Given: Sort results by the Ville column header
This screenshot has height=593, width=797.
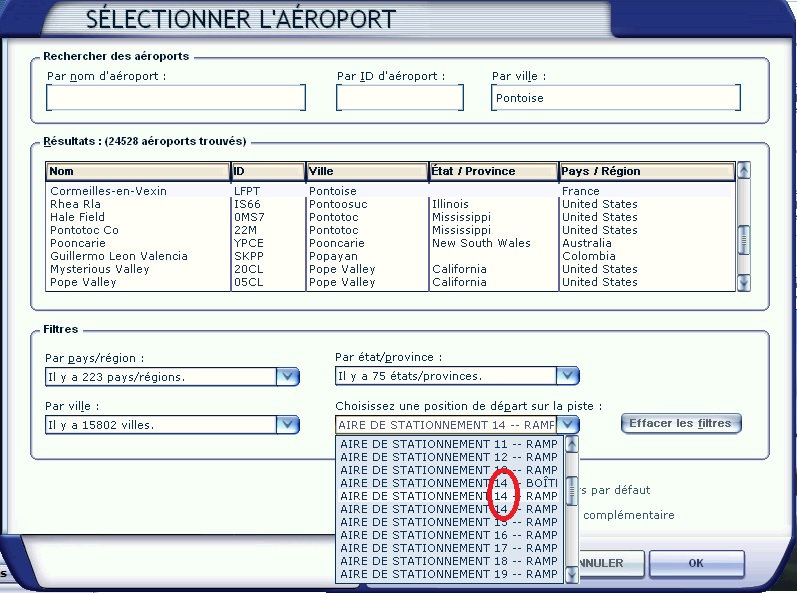Looking at the screenshot, I should [367, 171].
